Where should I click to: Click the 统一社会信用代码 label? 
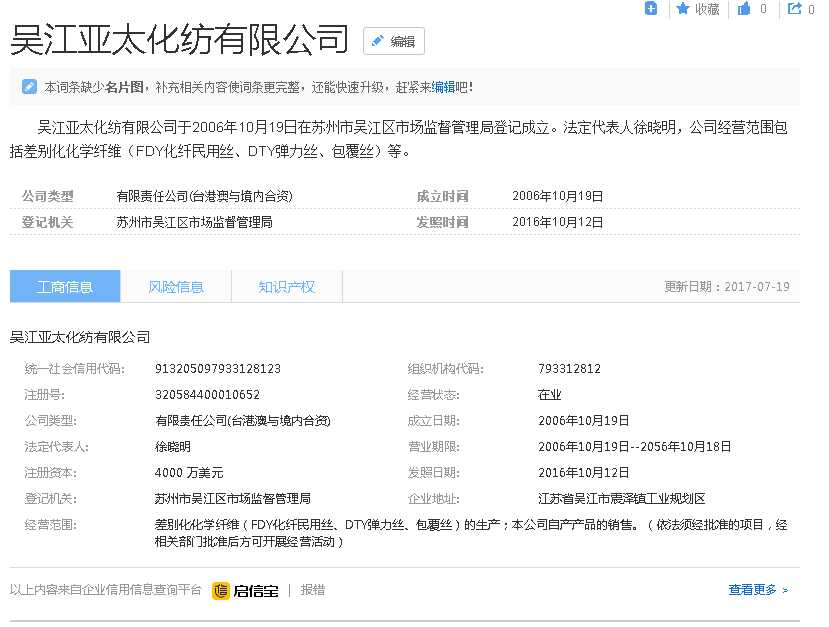75,368
